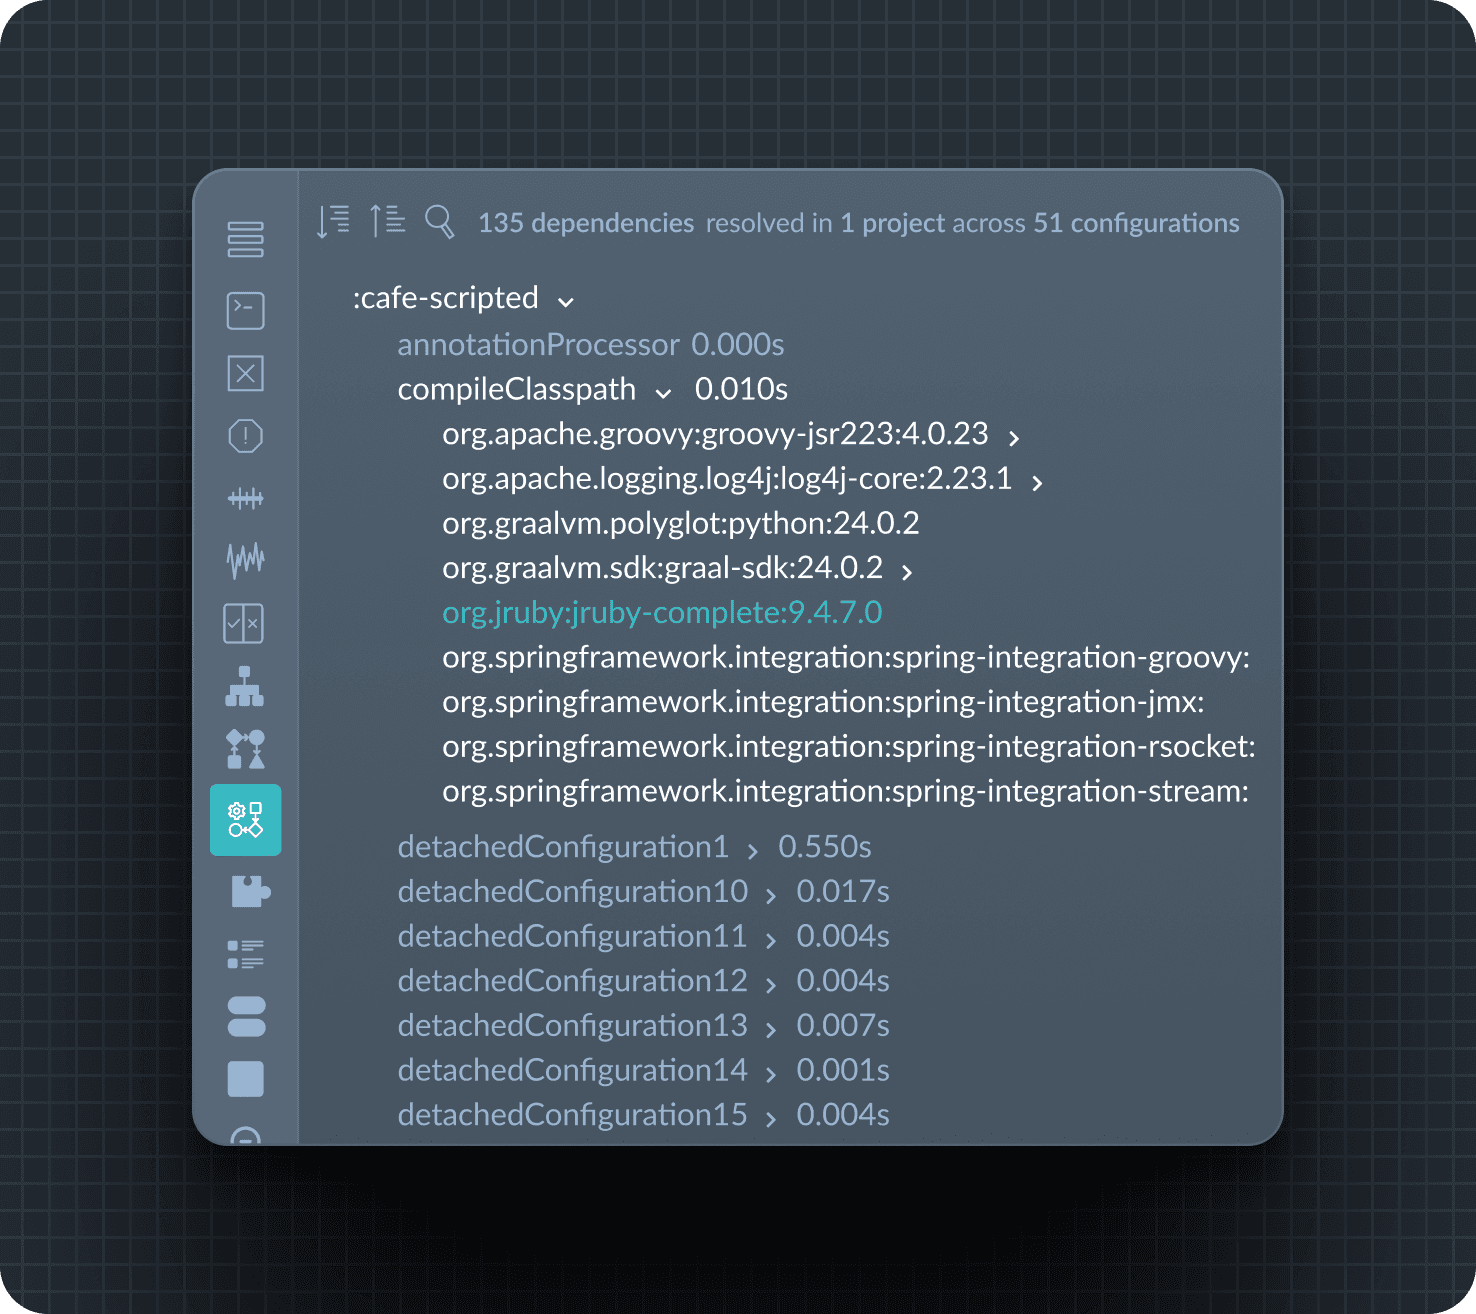Sort dependencies in ascending order
This screenshot has width=1476, height=1314.
pos(388,221)
